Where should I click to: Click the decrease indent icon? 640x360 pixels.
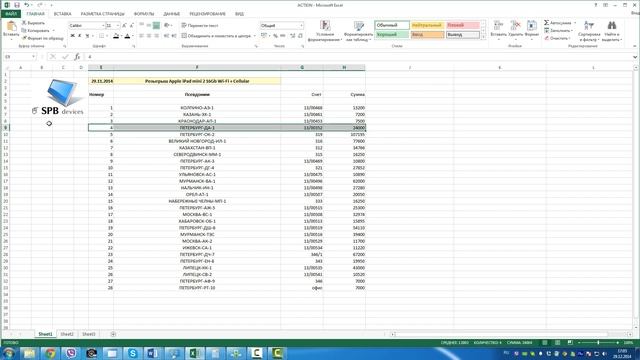coord(167,36)
